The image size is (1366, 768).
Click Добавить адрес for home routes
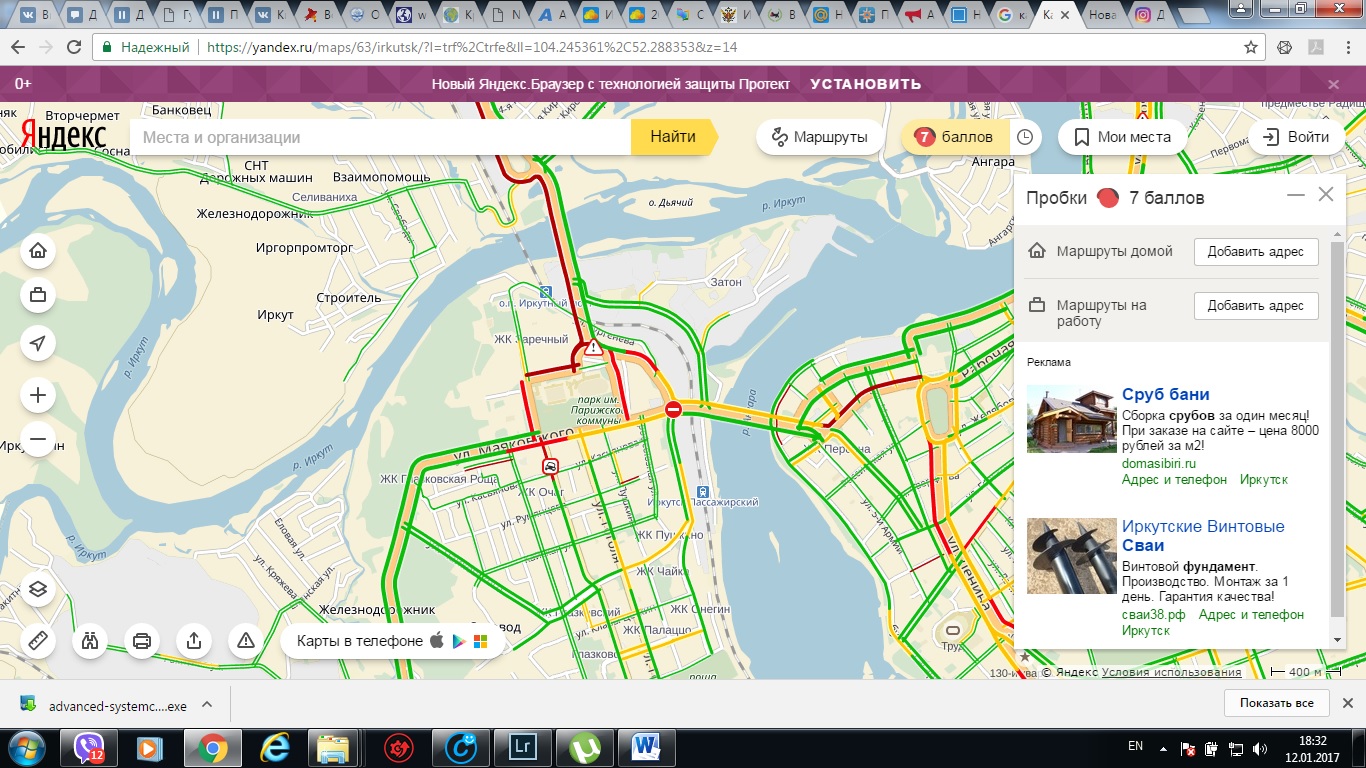[x=1256, y=251]
